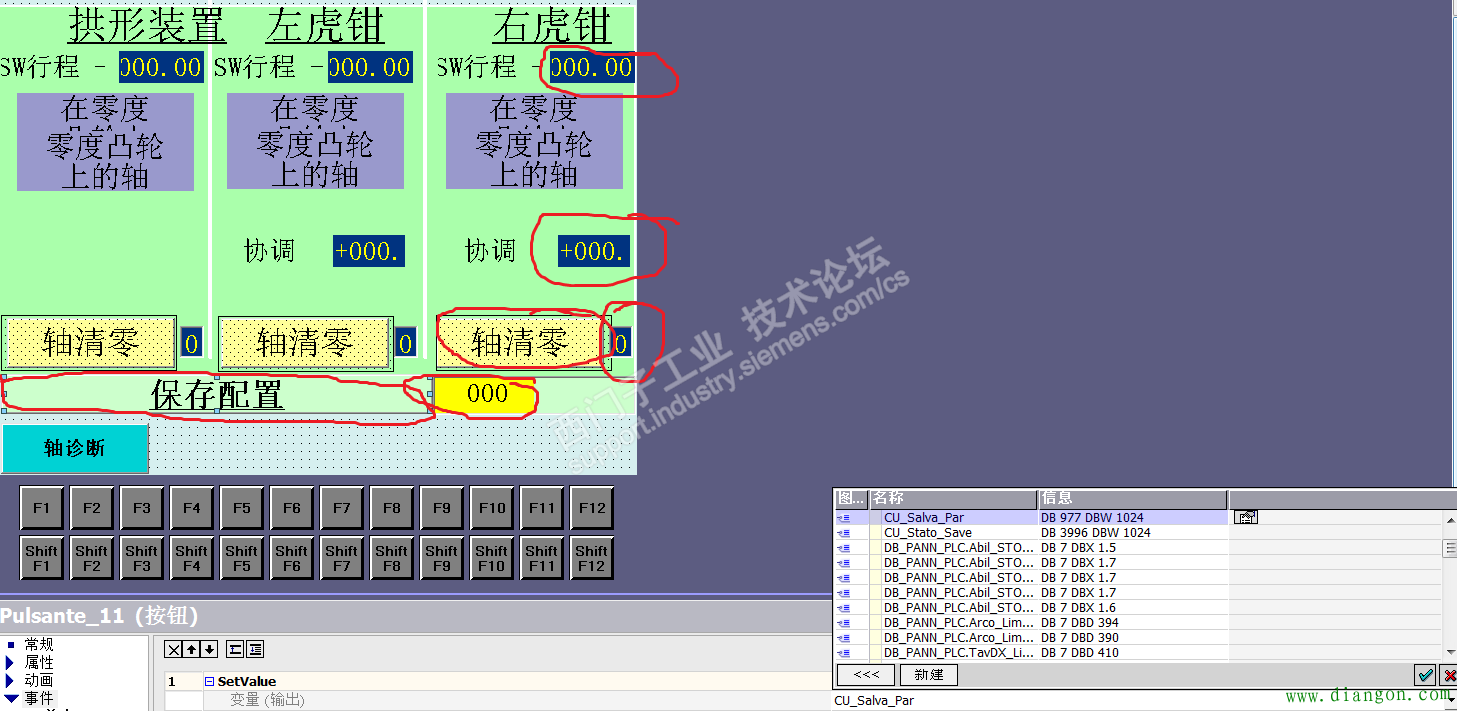Expand the 属性 properties tree node

point(10,662)
